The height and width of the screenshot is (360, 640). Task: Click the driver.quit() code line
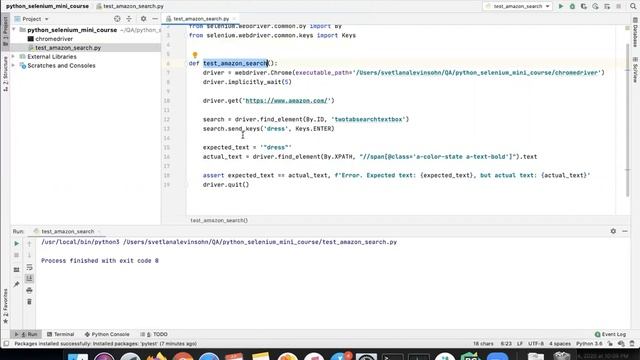click(x=226, y=184)
